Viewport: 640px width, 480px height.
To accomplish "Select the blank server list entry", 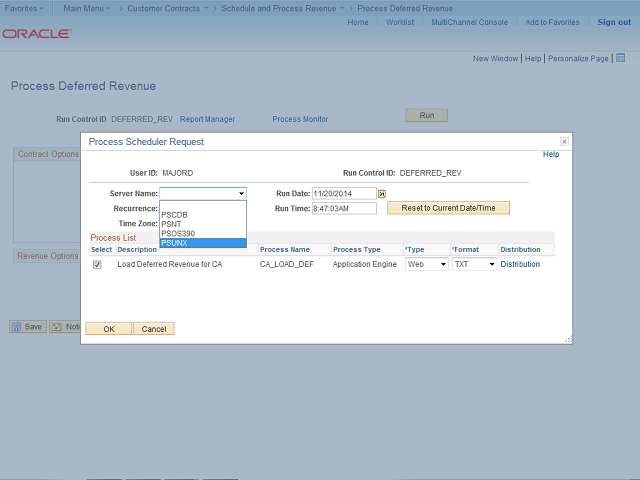I will click(203, 206).
